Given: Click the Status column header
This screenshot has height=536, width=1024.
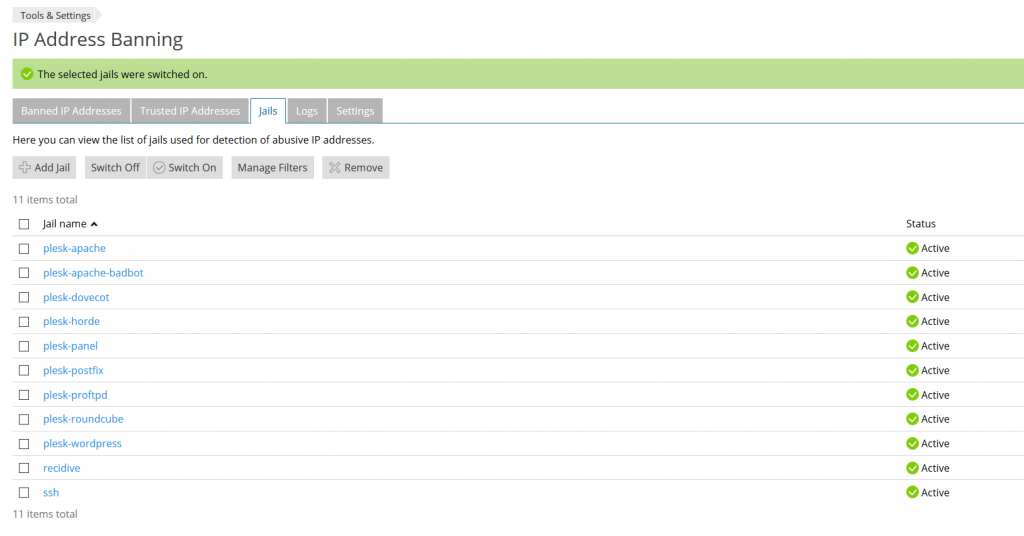Looking at the screenshot, I should coord(921,224).
